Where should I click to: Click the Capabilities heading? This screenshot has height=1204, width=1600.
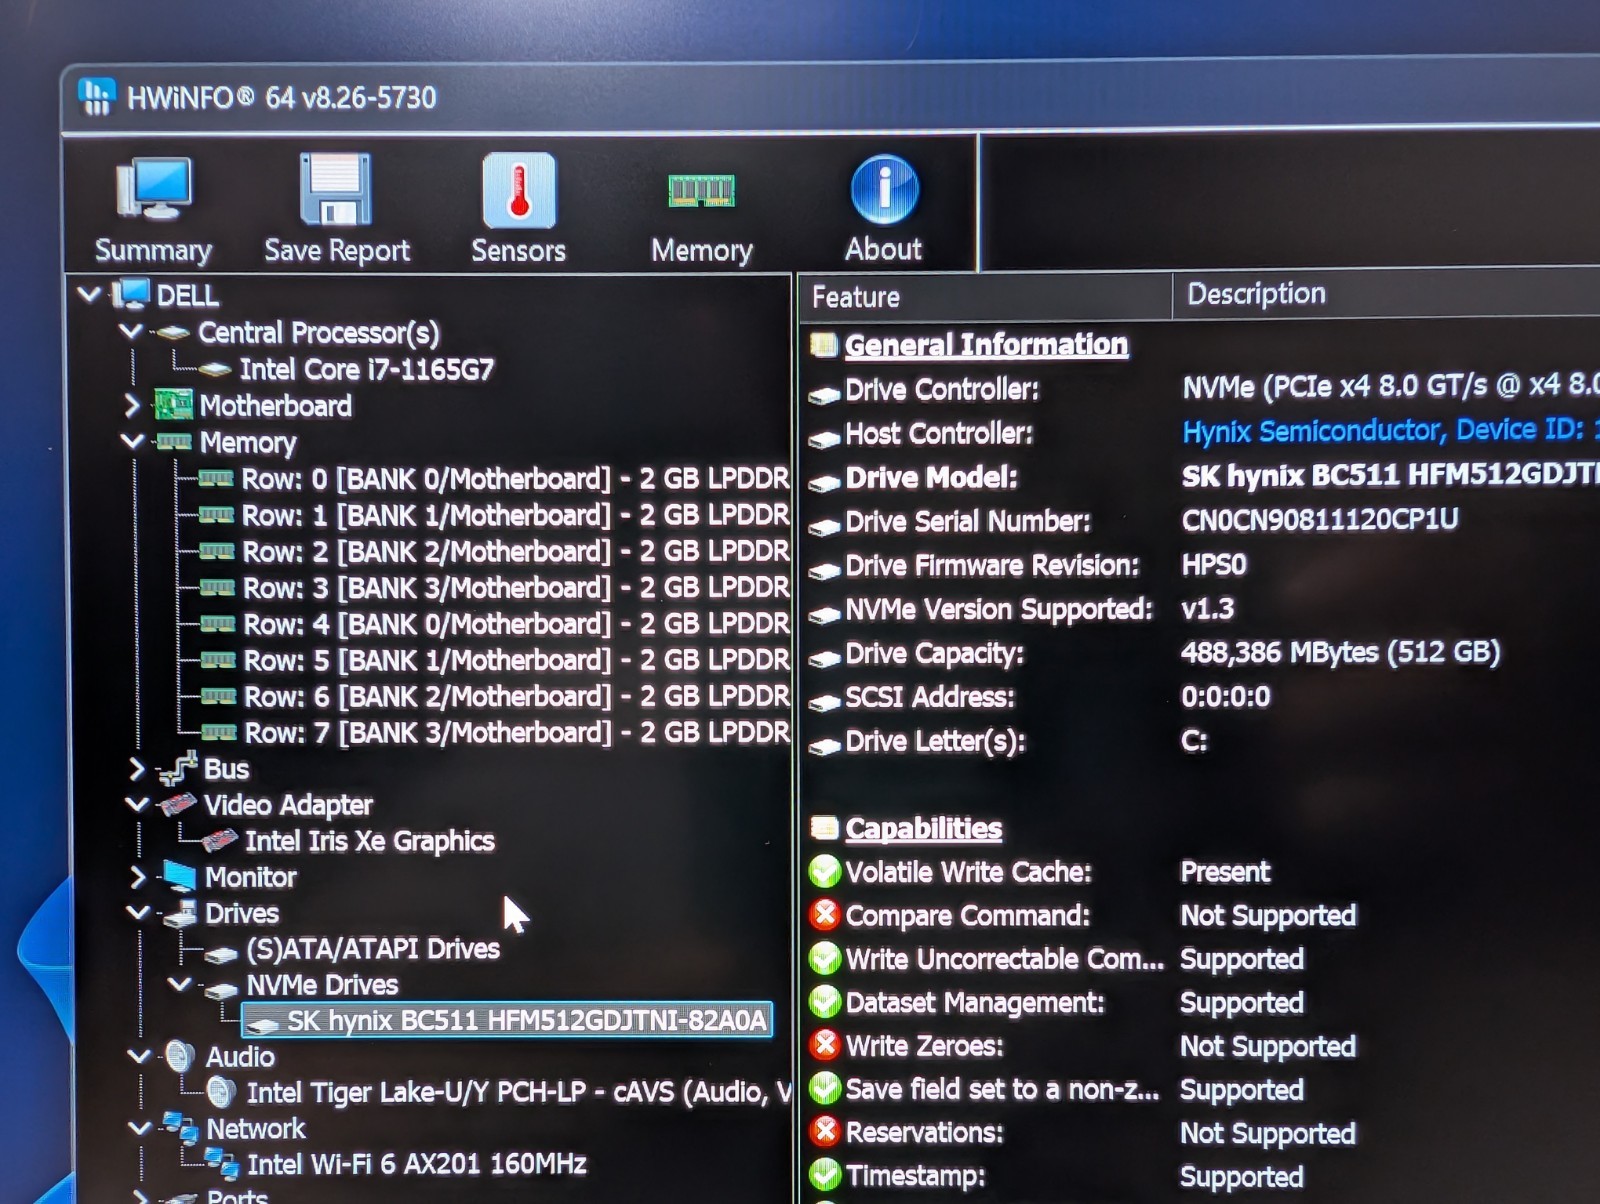tap(923, 828)
